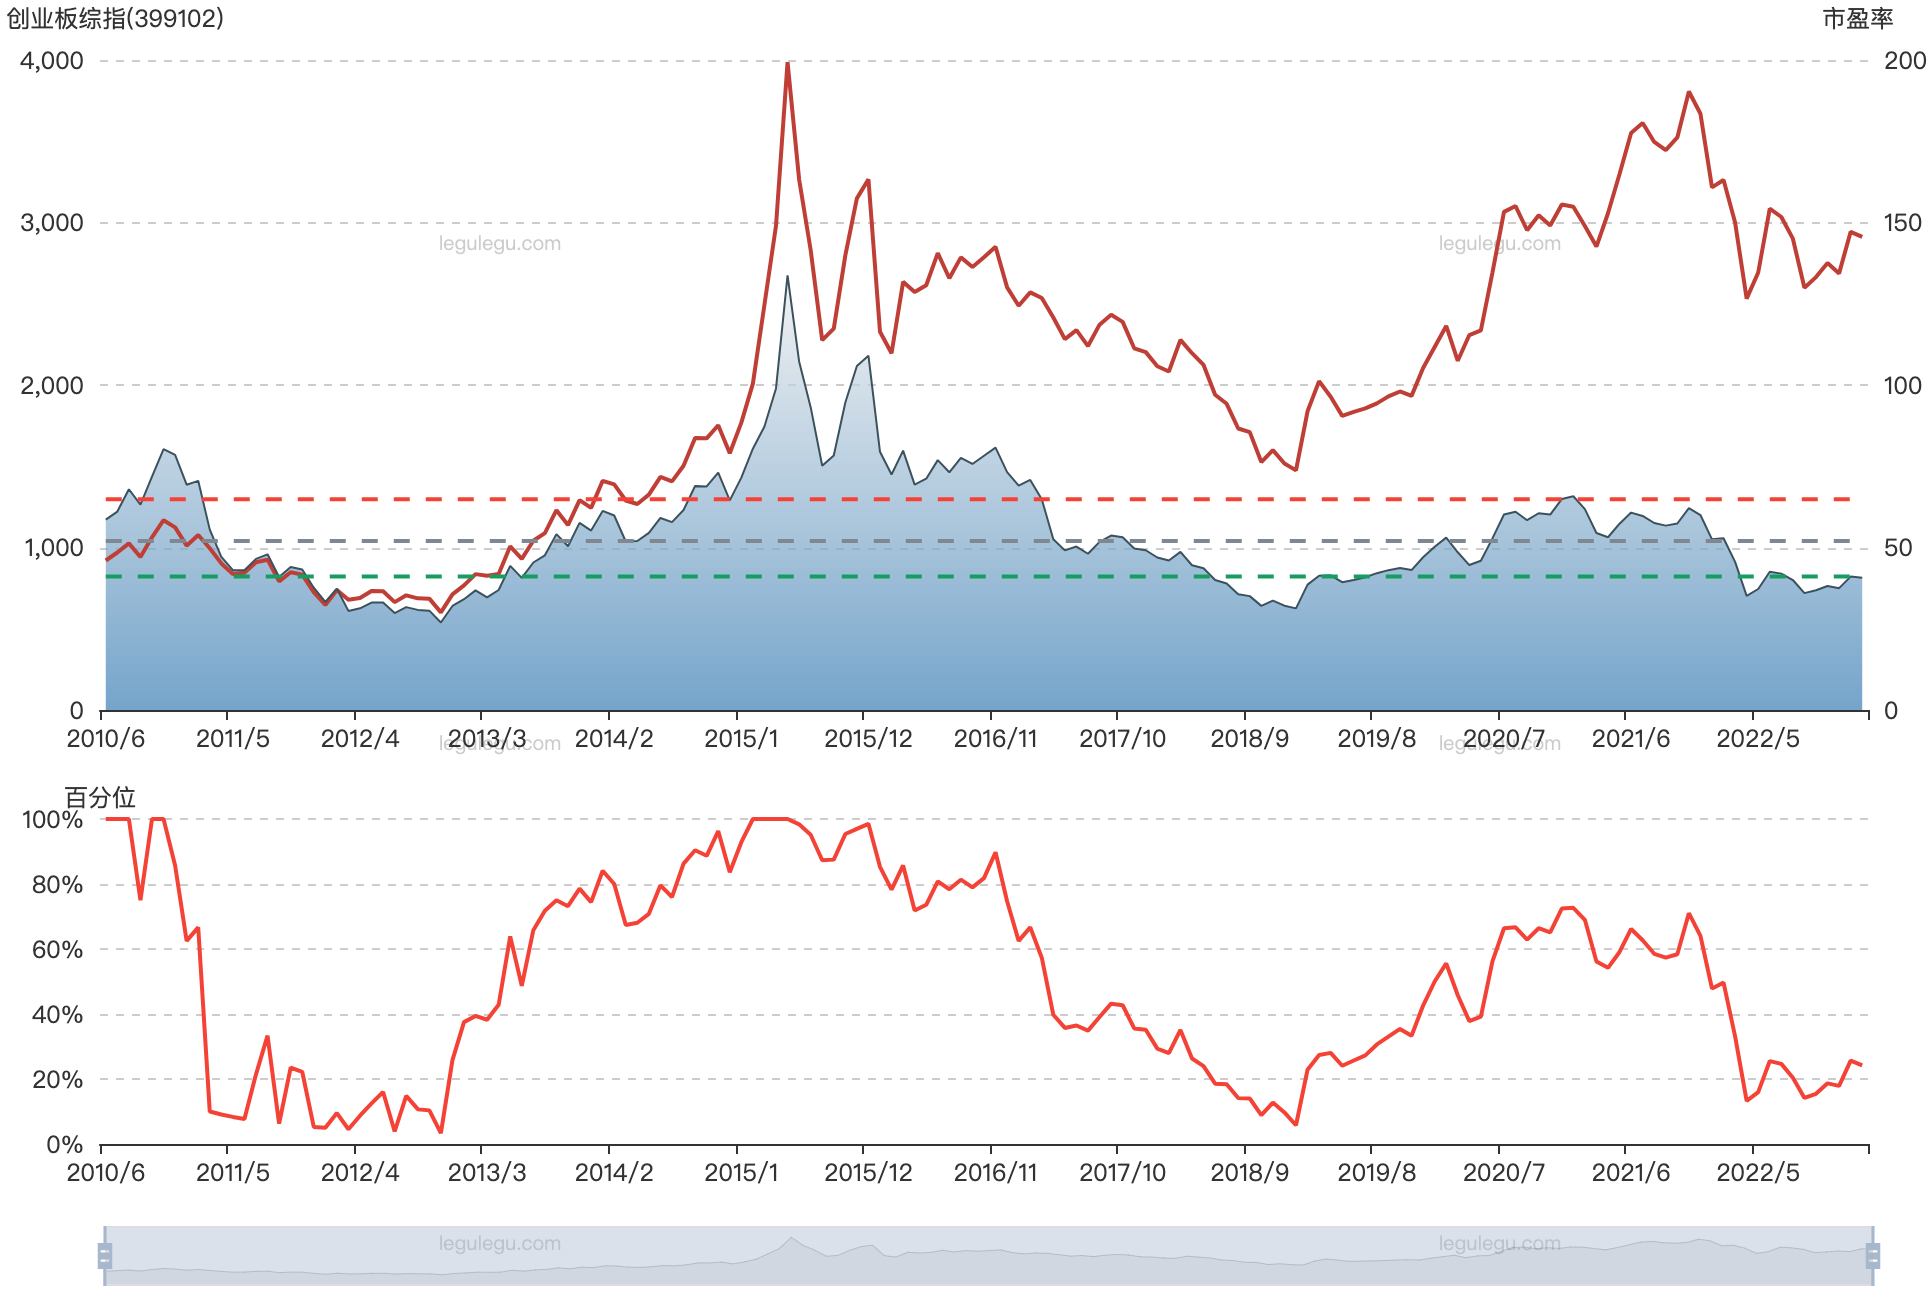Screen dimensions: 1928x1300
Task: Click the 100% percentile axis label
Action: click(52, 820)
